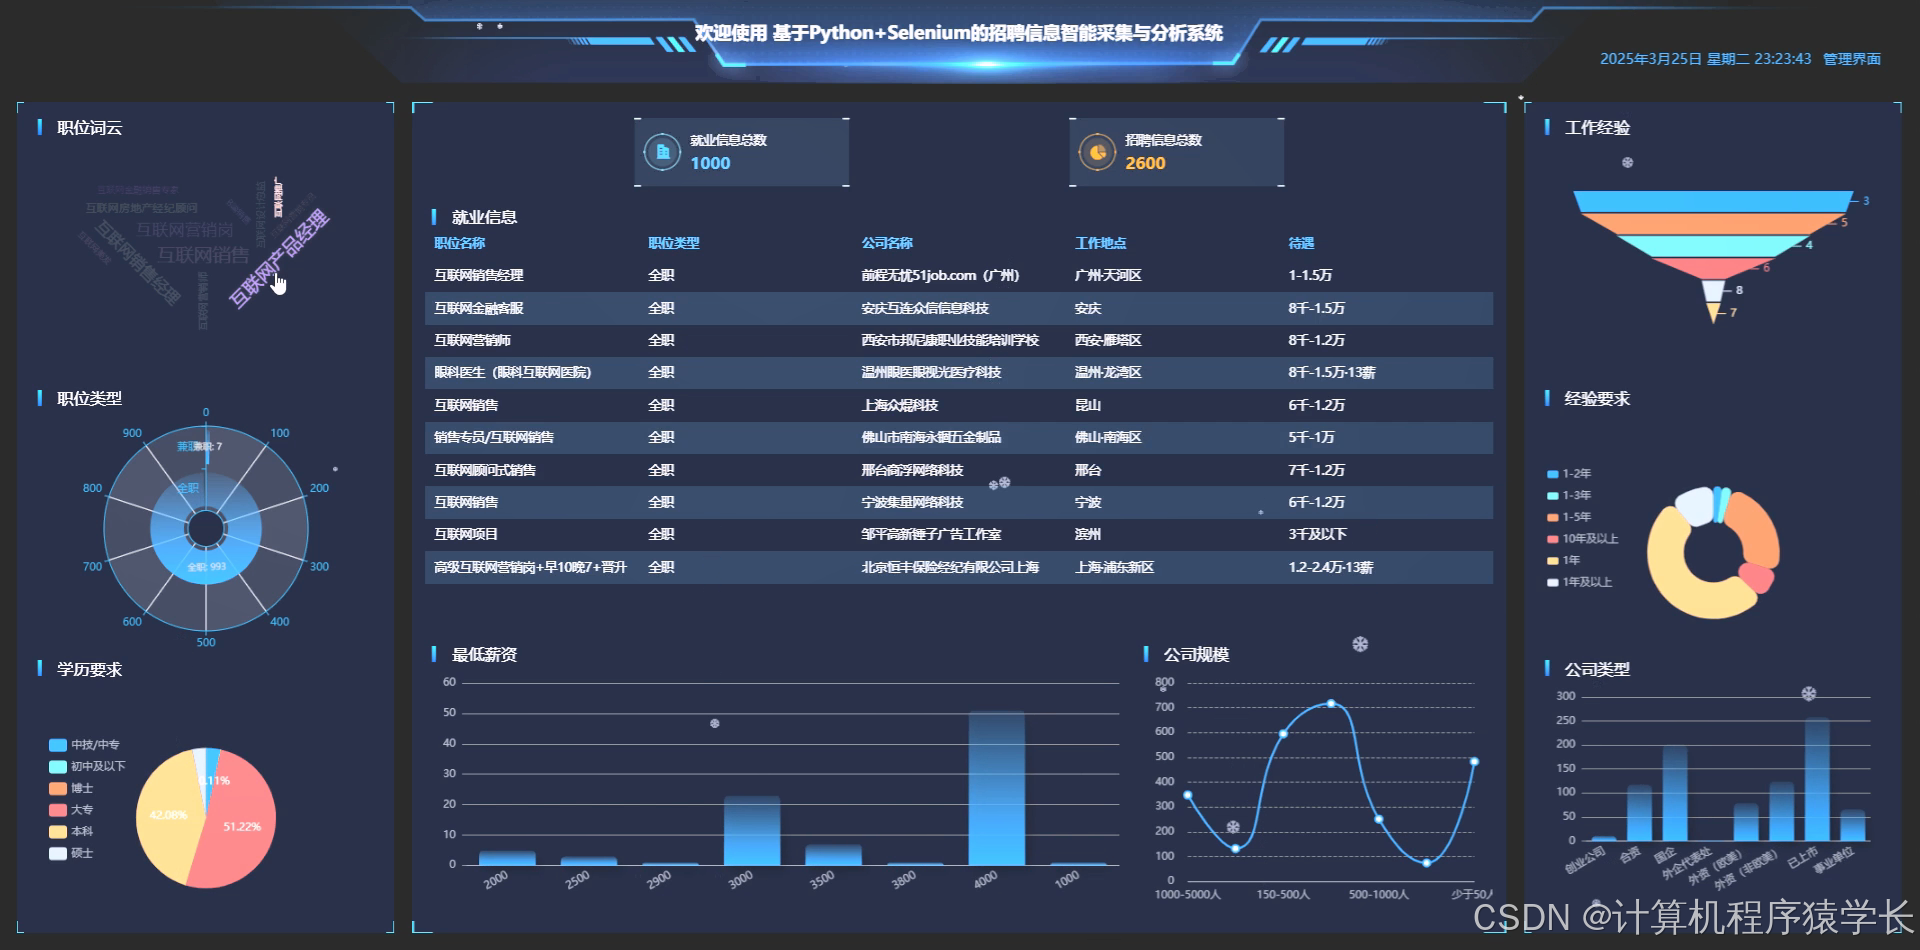Click the 已上市 company type bar
The image size is (1920, 950).
click(x=1817, y=780)
